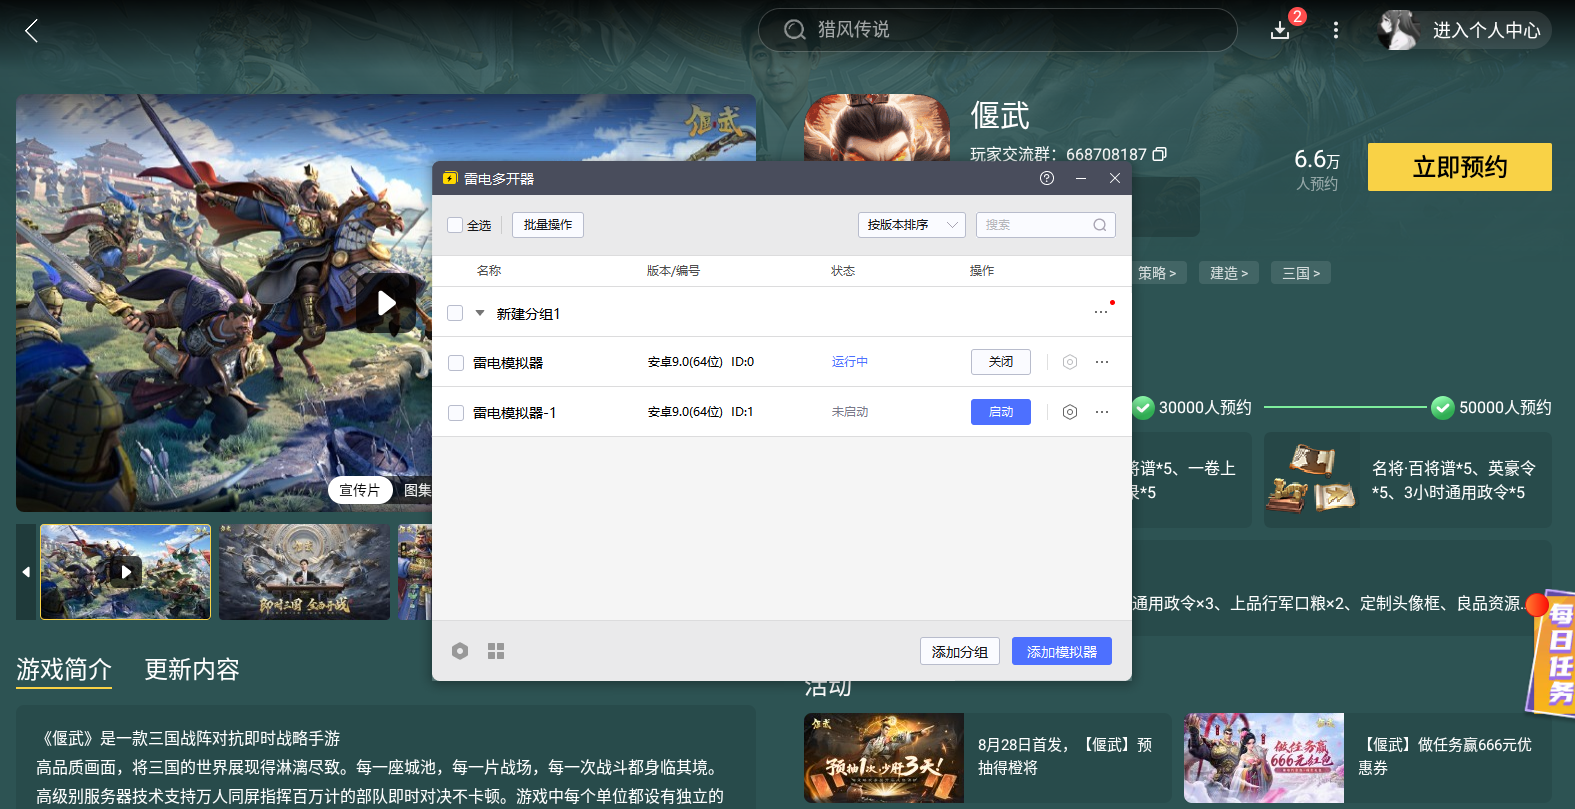Toggle the 全选 checkbox

click(455, 225)
